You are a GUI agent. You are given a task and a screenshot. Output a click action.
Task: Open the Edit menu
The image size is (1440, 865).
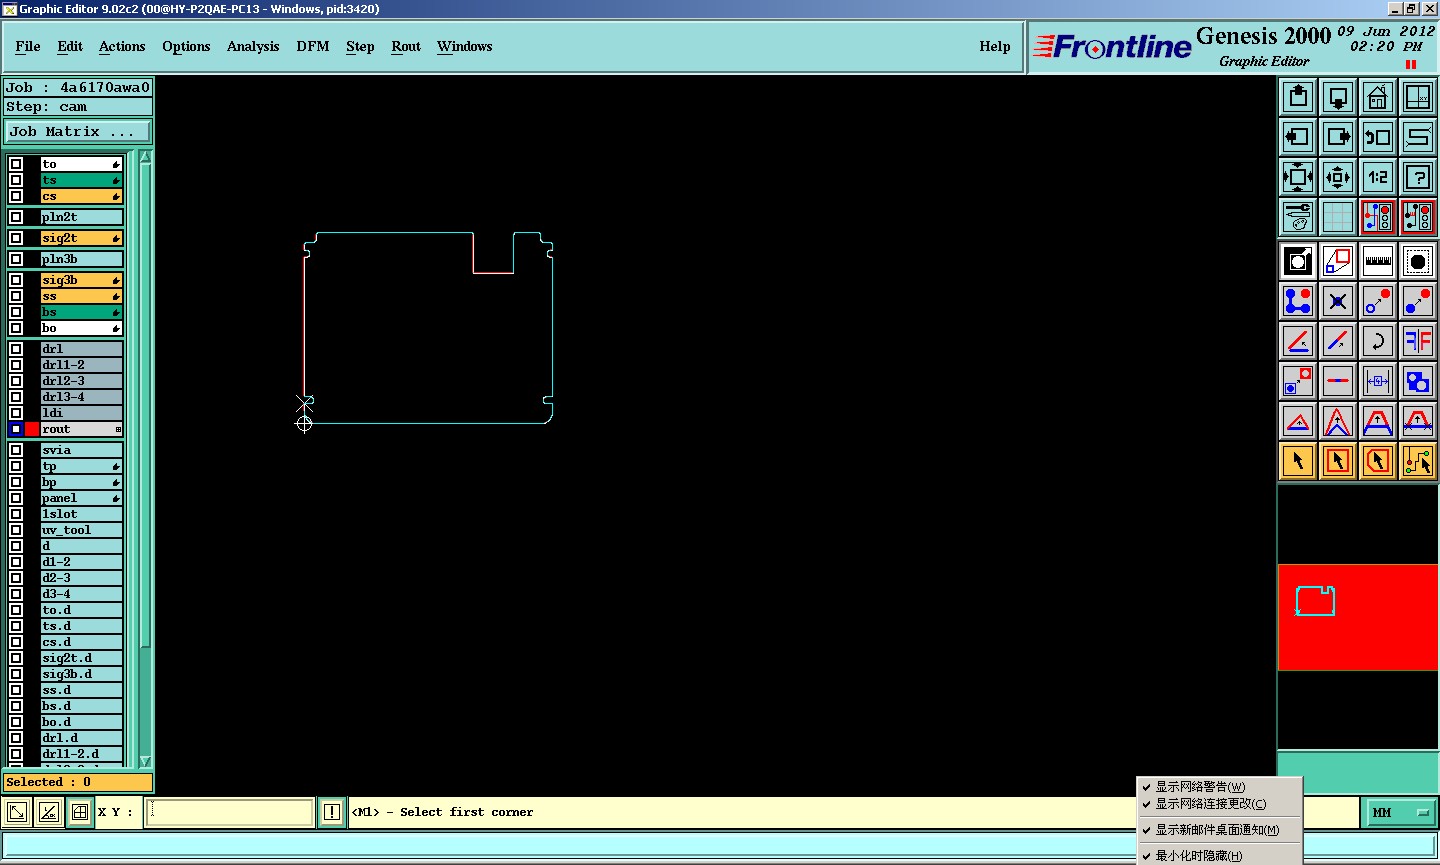pos(70,46)
